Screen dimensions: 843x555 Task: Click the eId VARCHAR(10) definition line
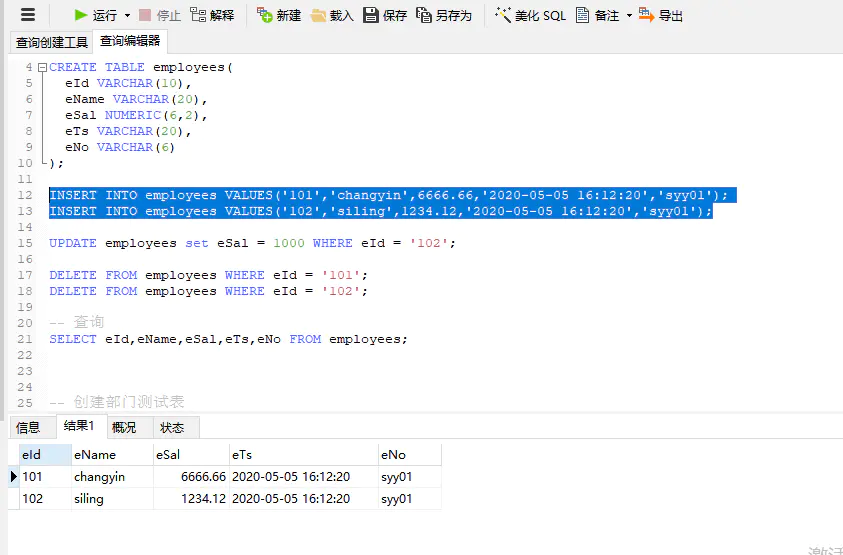[128, 83]
